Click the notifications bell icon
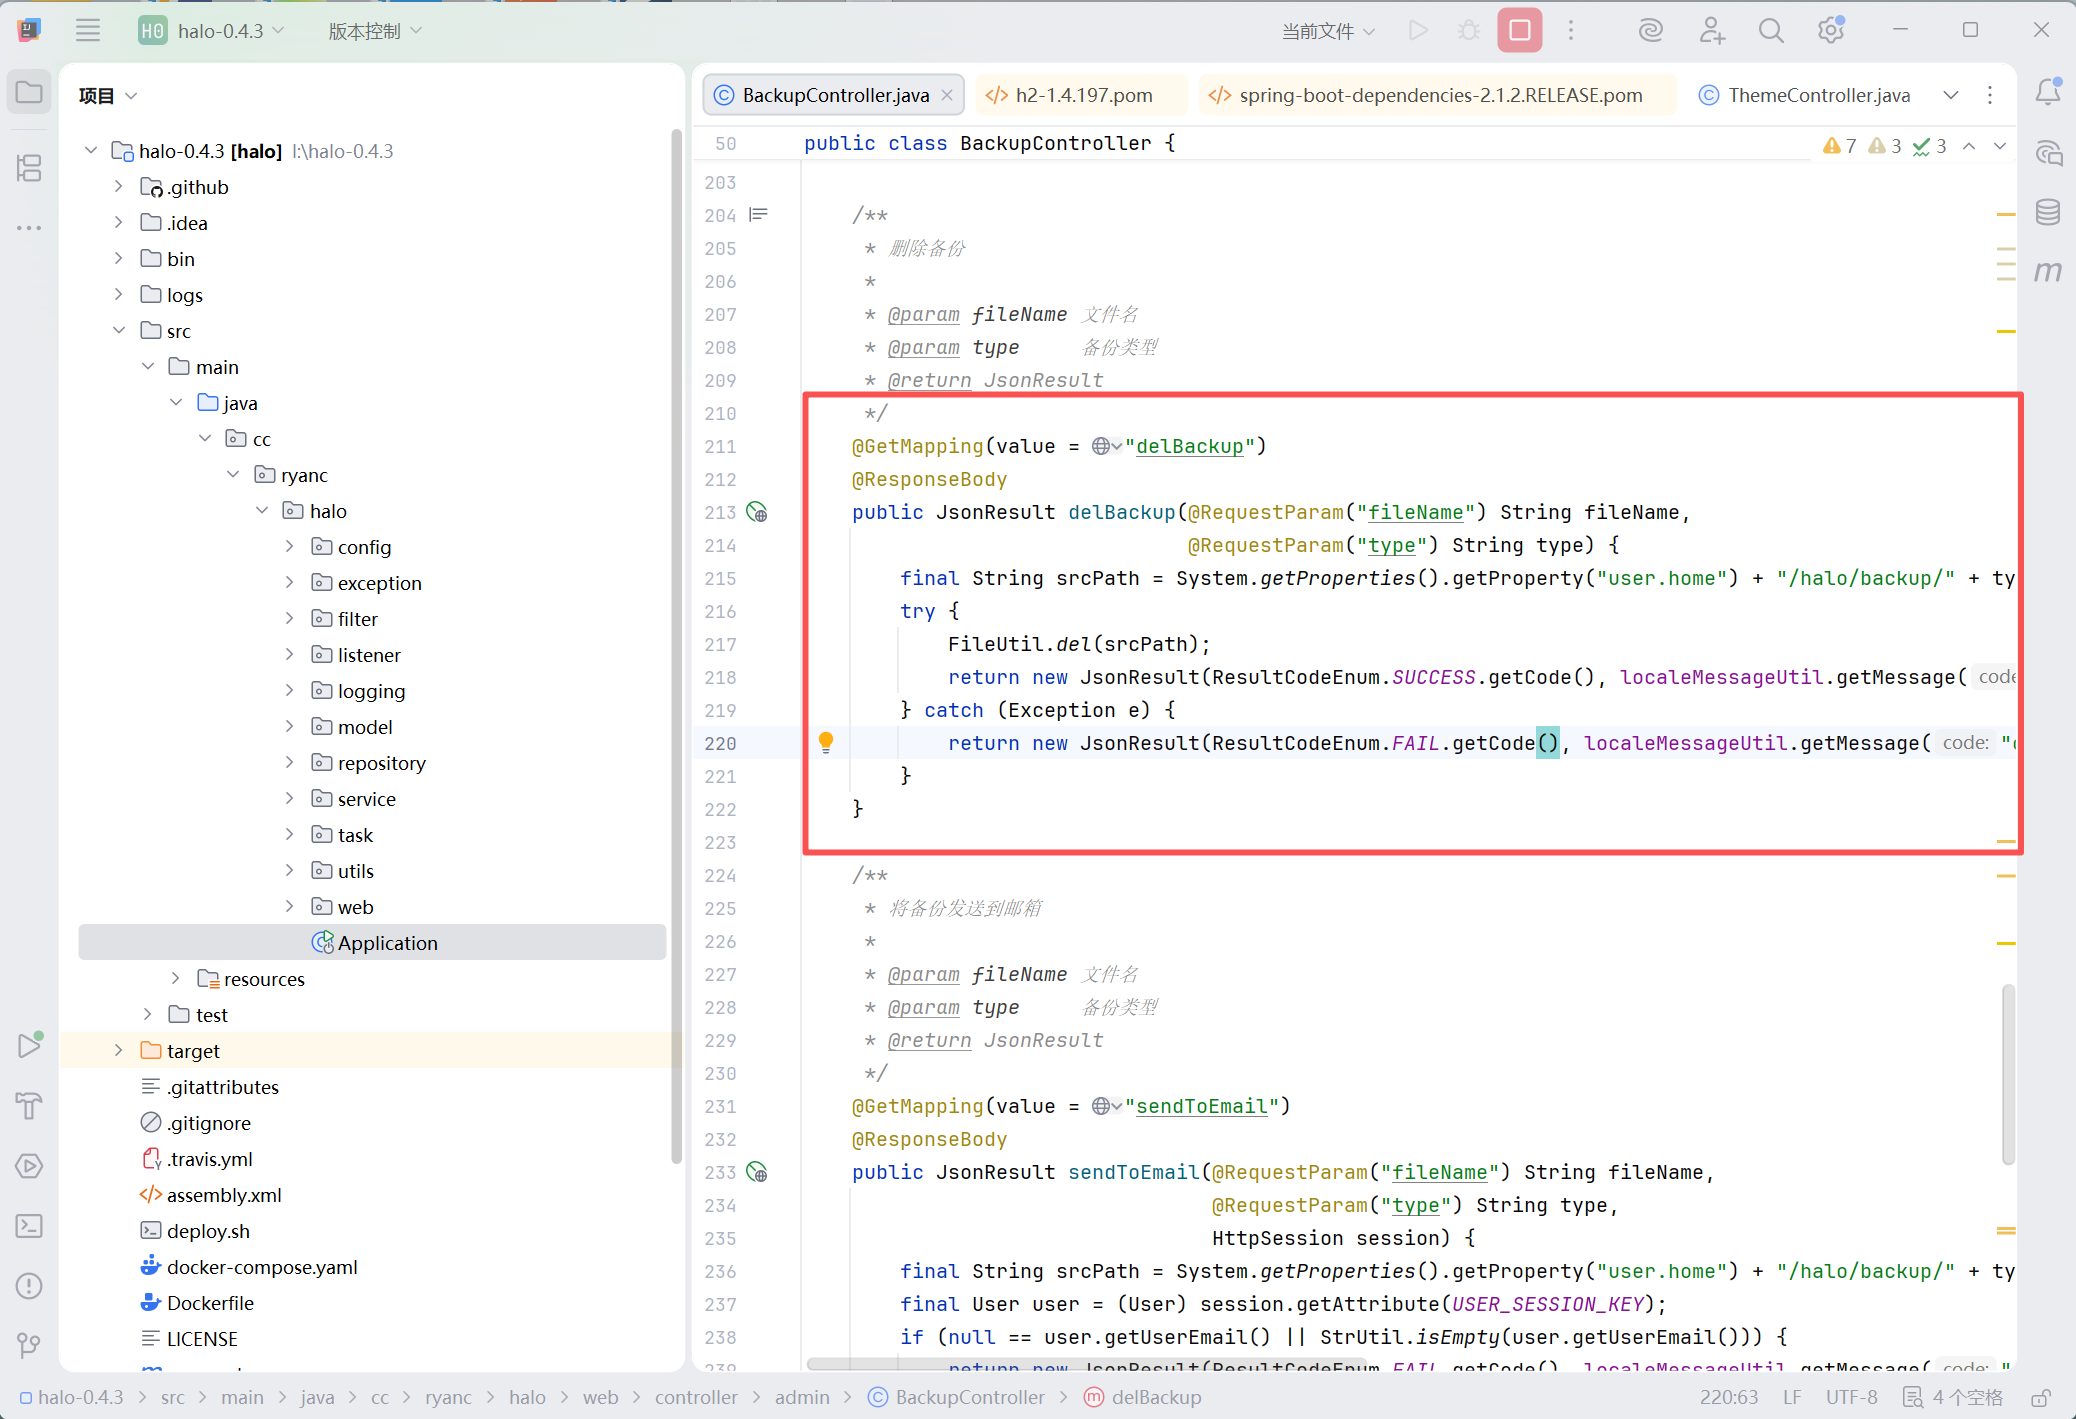 coord(2047,93)
